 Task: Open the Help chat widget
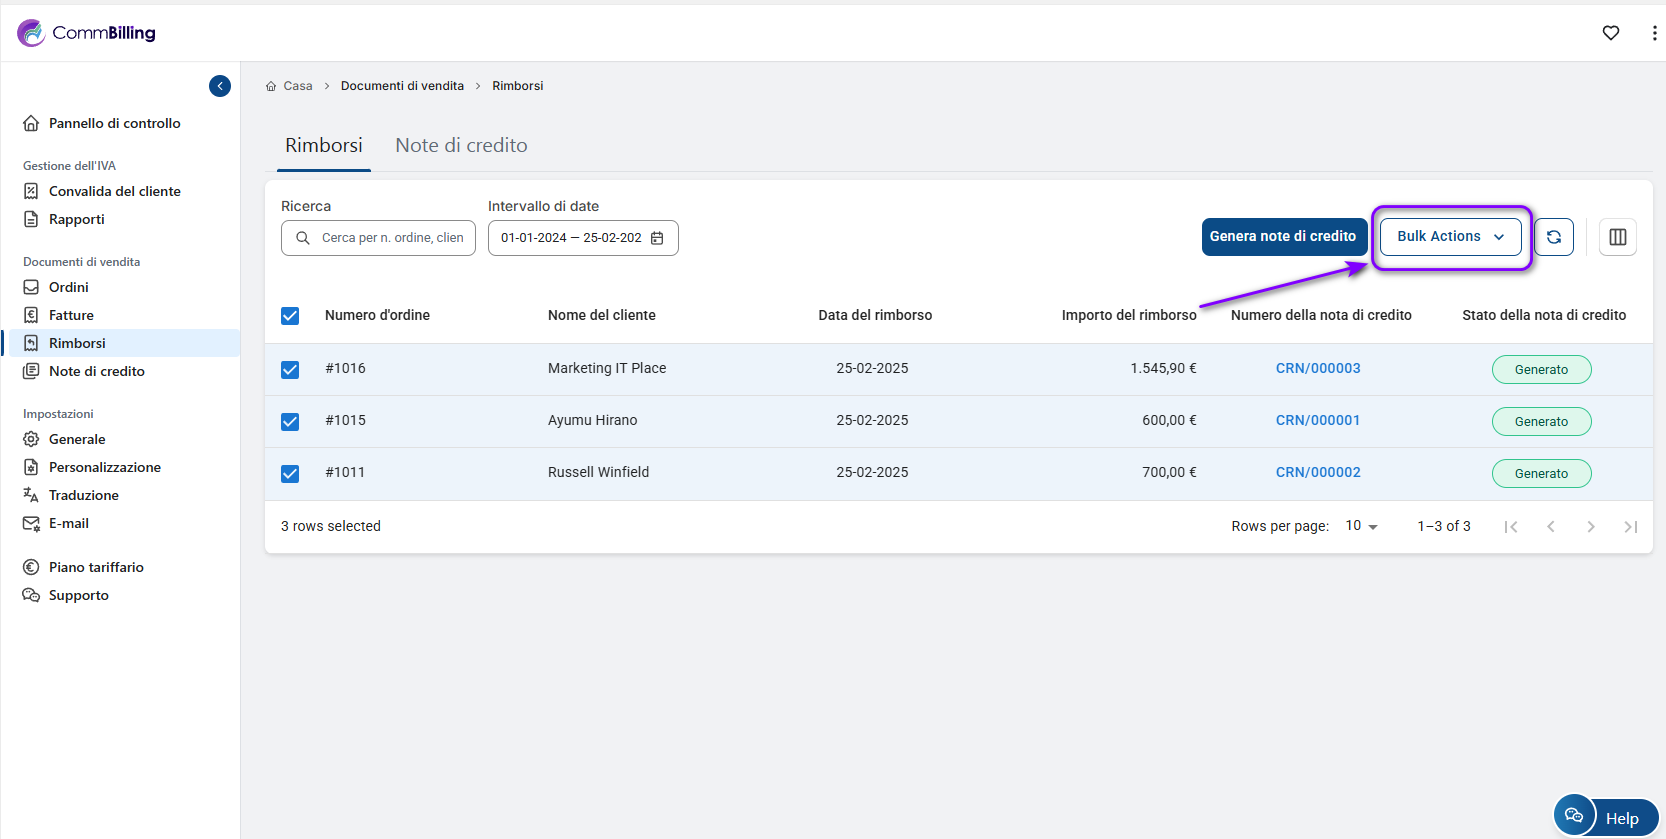pos(1606,817)
